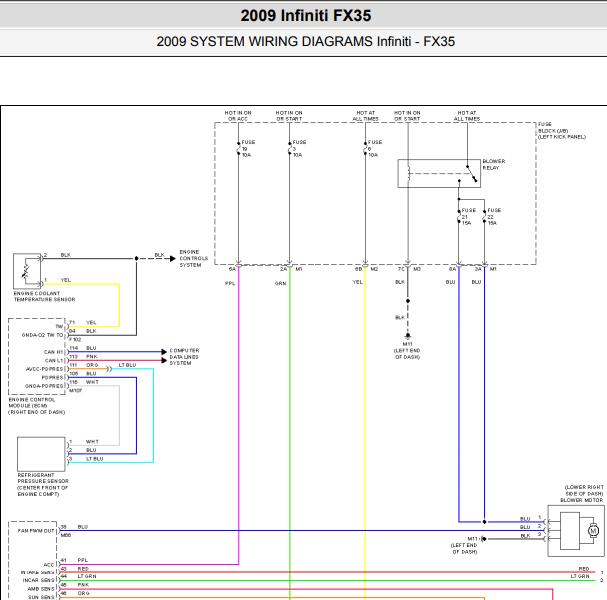Screen dimensions: 607x600
Task: Select 'HOT AT ALL TIMES' label above fuse 6
Action: (365, 116)
